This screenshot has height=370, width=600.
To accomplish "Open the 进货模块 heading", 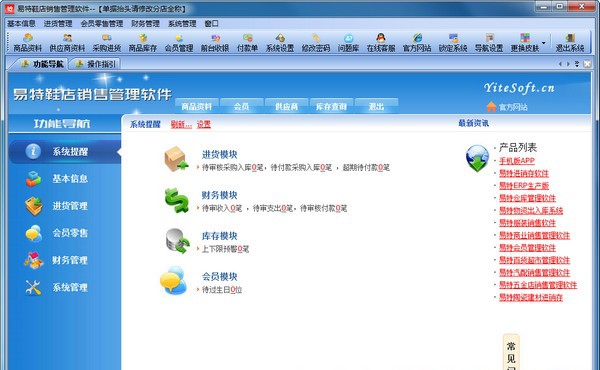I will (220, 155).
